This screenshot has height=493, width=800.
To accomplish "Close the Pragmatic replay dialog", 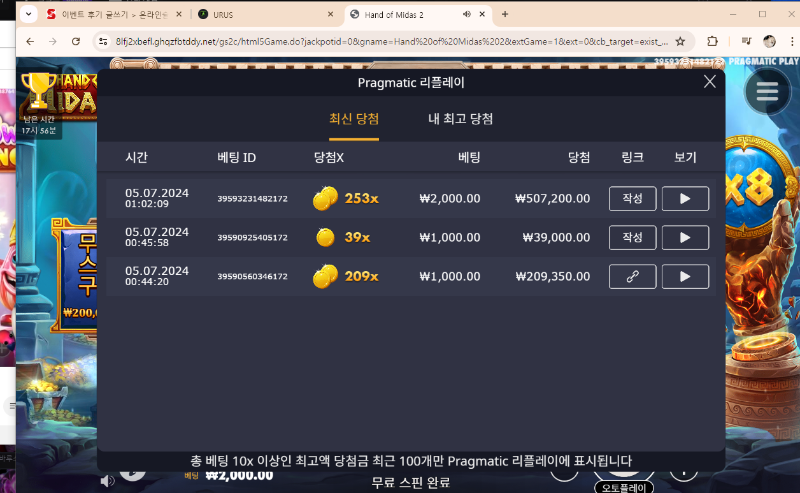I will click(710, 82).
